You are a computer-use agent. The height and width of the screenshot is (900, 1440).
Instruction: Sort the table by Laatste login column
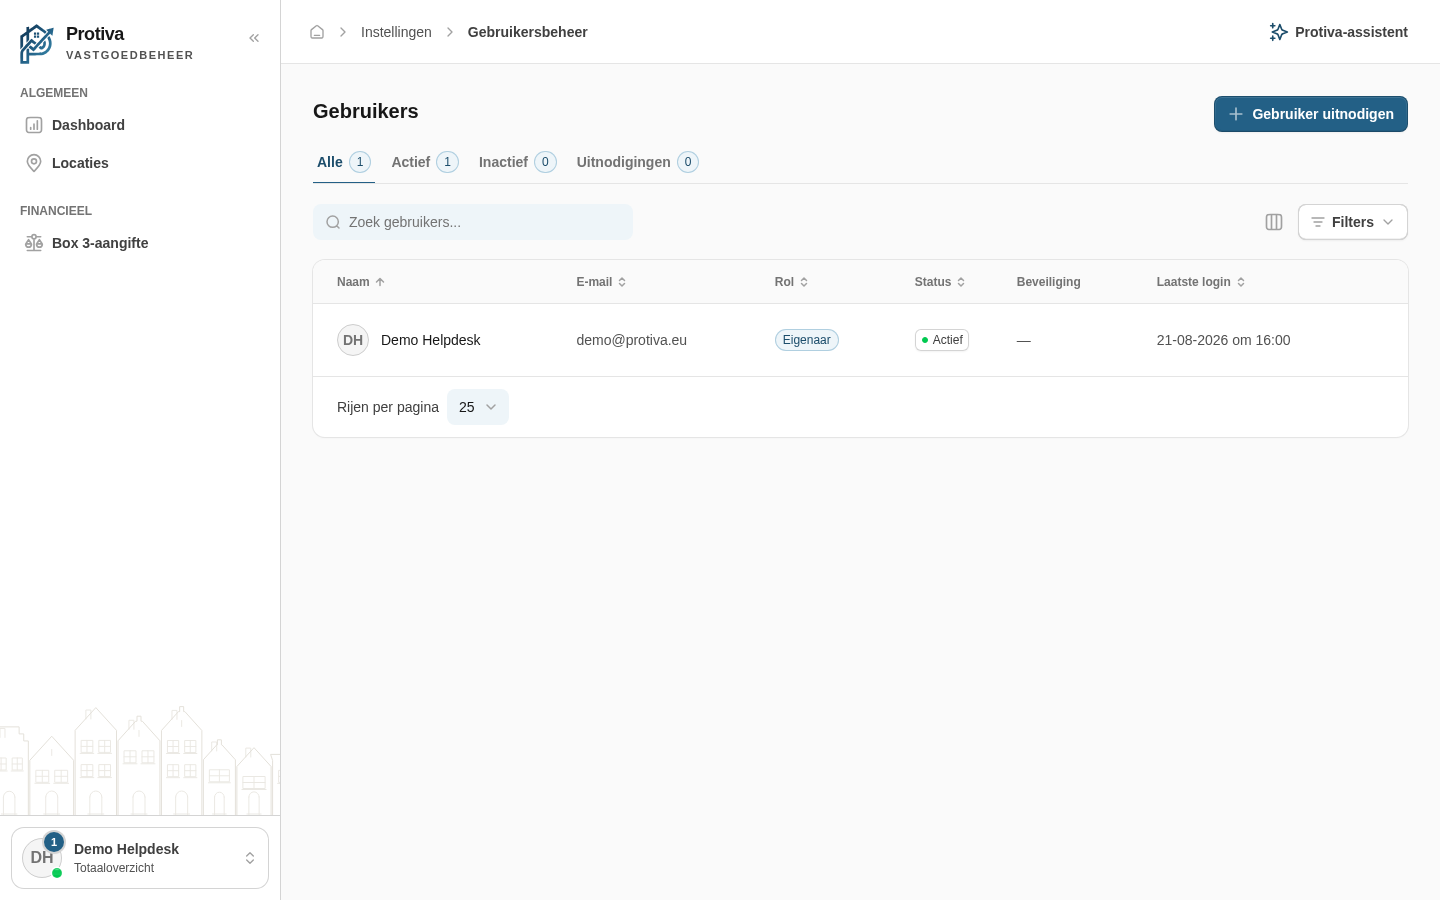click(x=1201, y=282)
